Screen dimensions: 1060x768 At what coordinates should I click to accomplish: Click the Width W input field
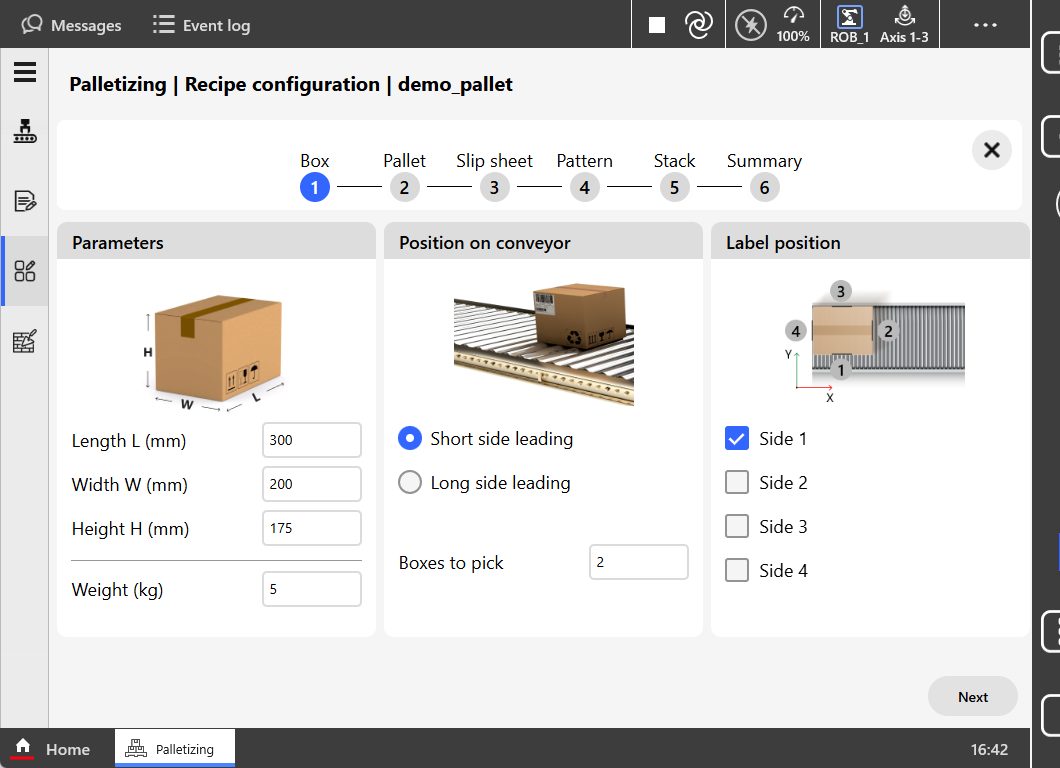pos(312,484)
